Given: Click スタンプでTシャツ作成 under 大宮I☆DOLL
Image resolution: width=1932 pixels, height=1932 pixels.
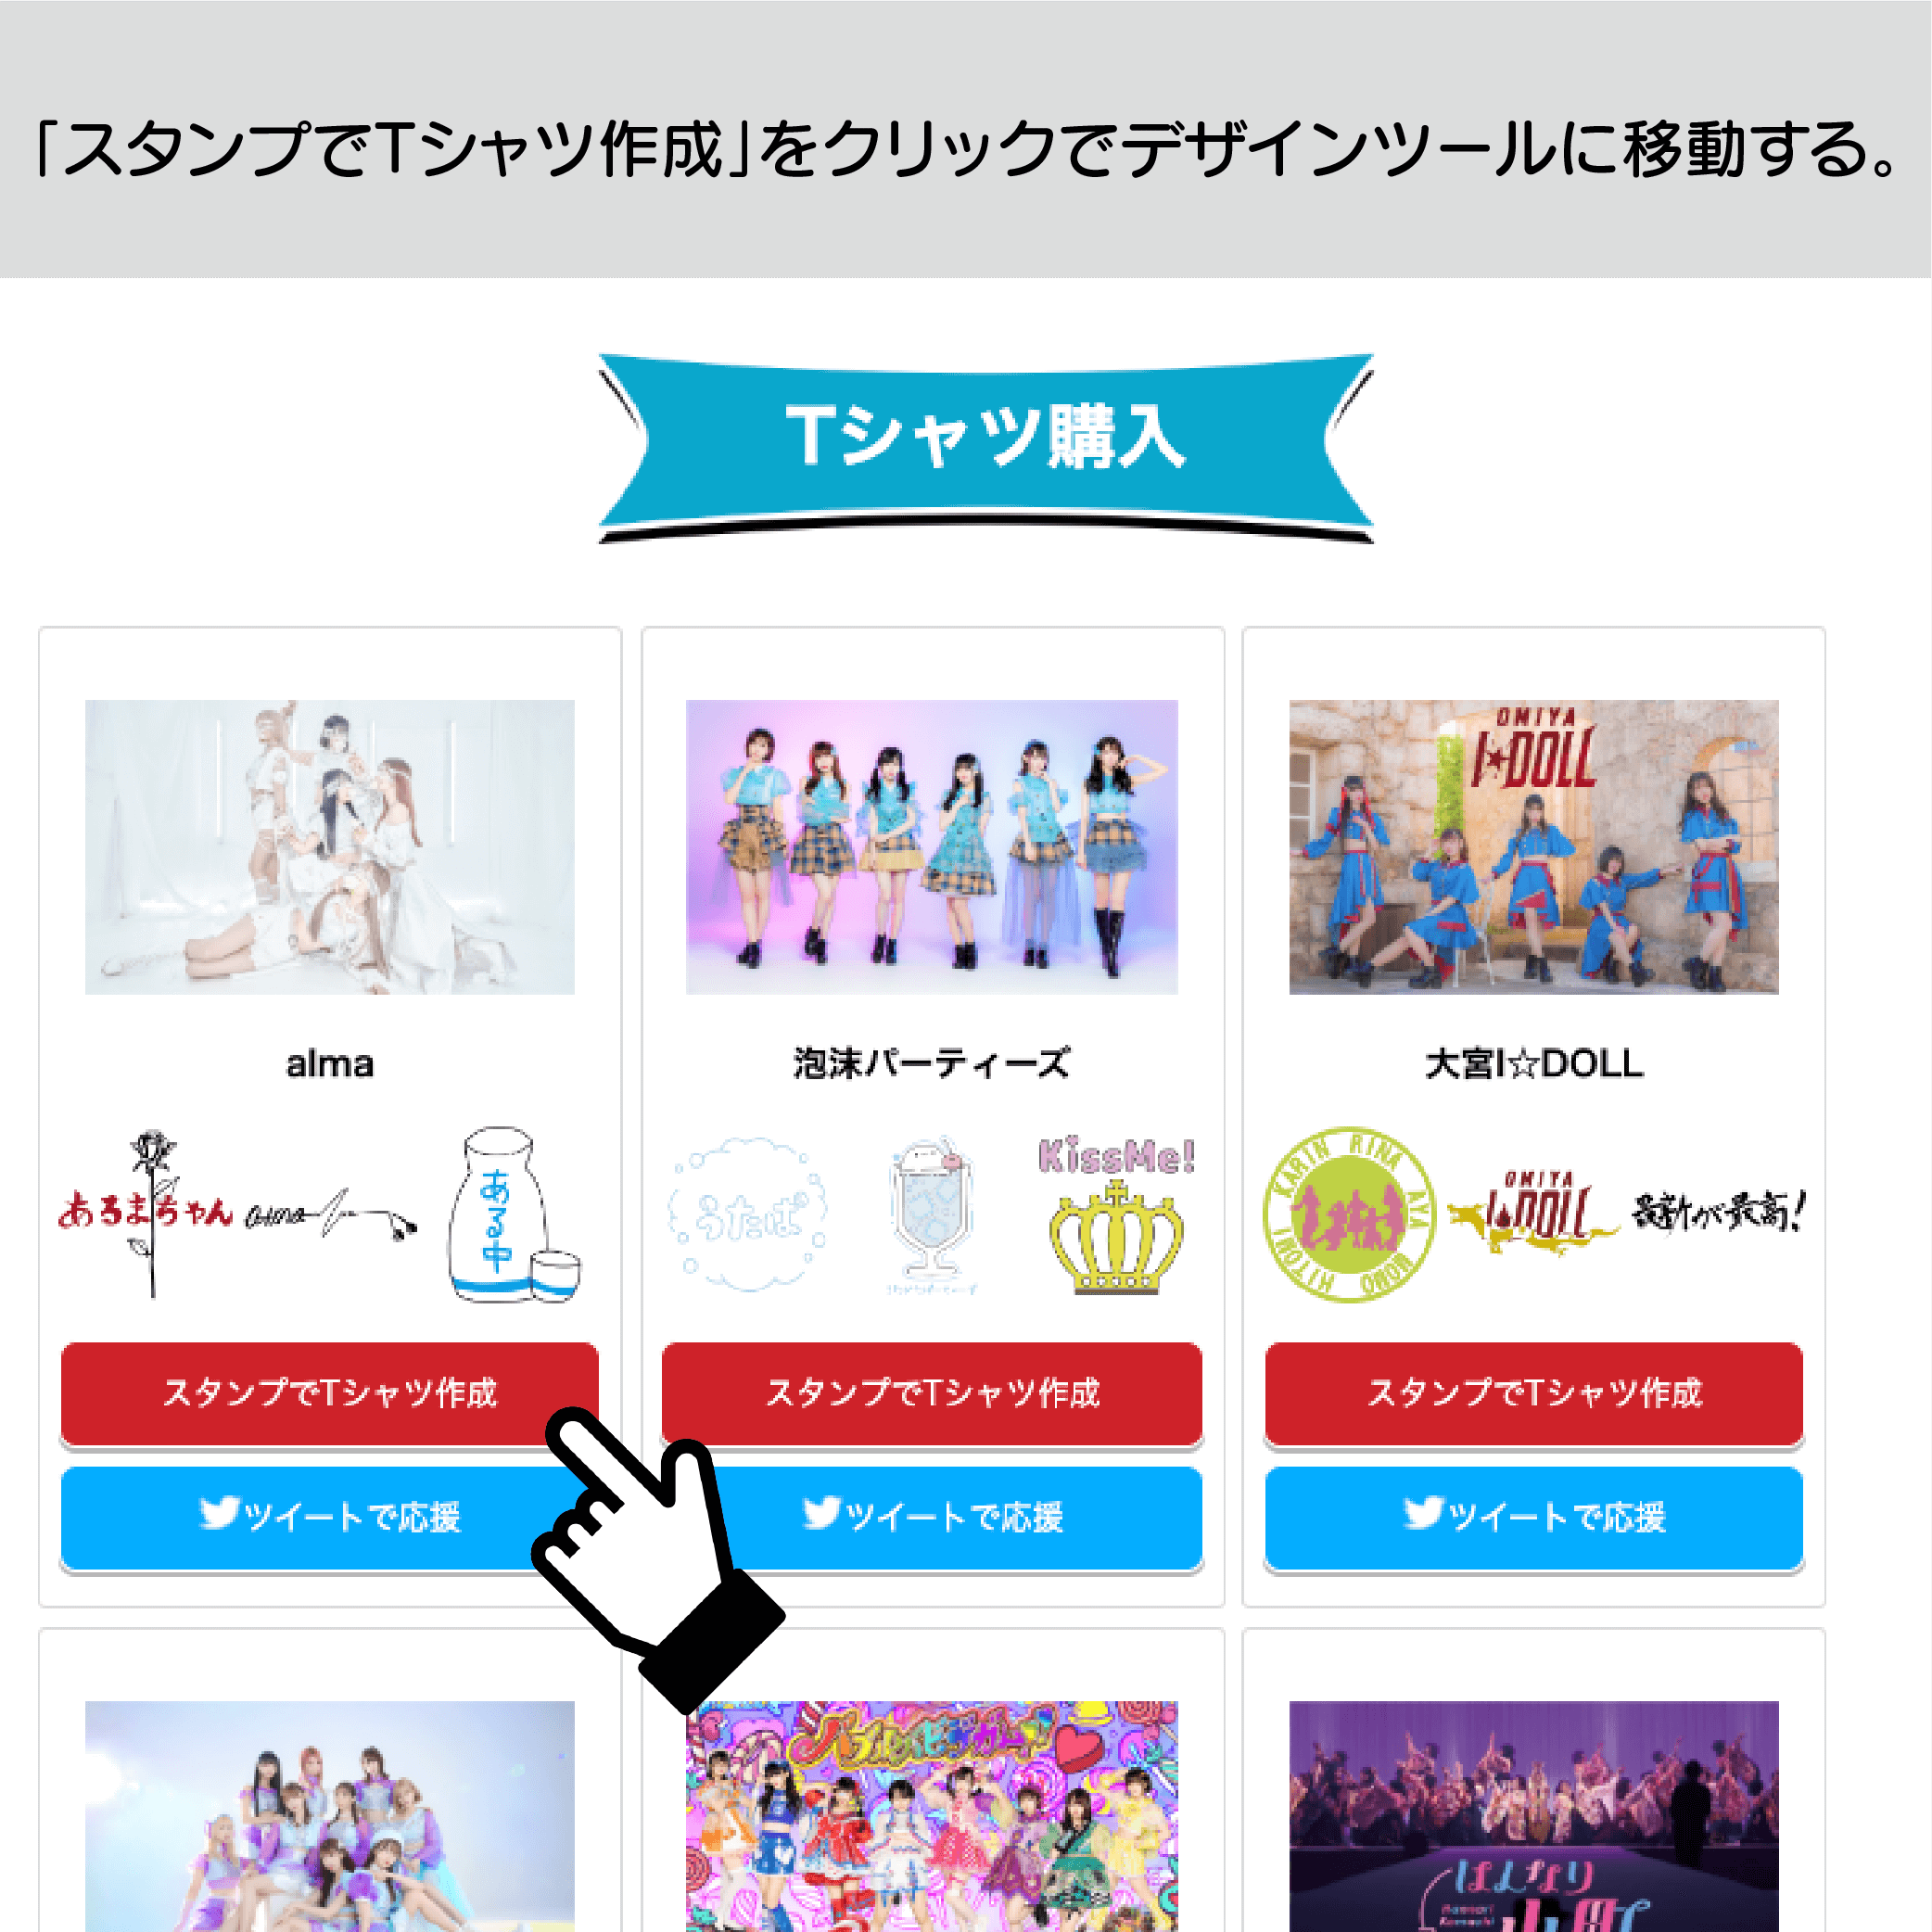Looking at the screenshot, I should coord(1534,1394).
